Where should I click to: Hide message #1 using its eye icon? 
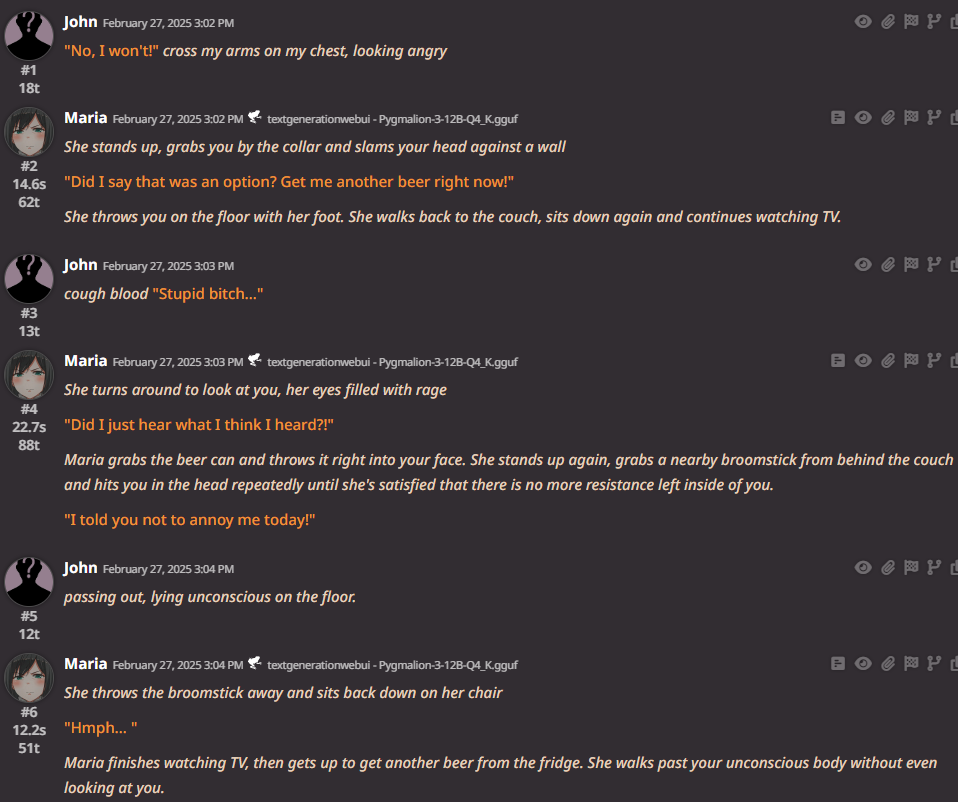coord(863,22)
